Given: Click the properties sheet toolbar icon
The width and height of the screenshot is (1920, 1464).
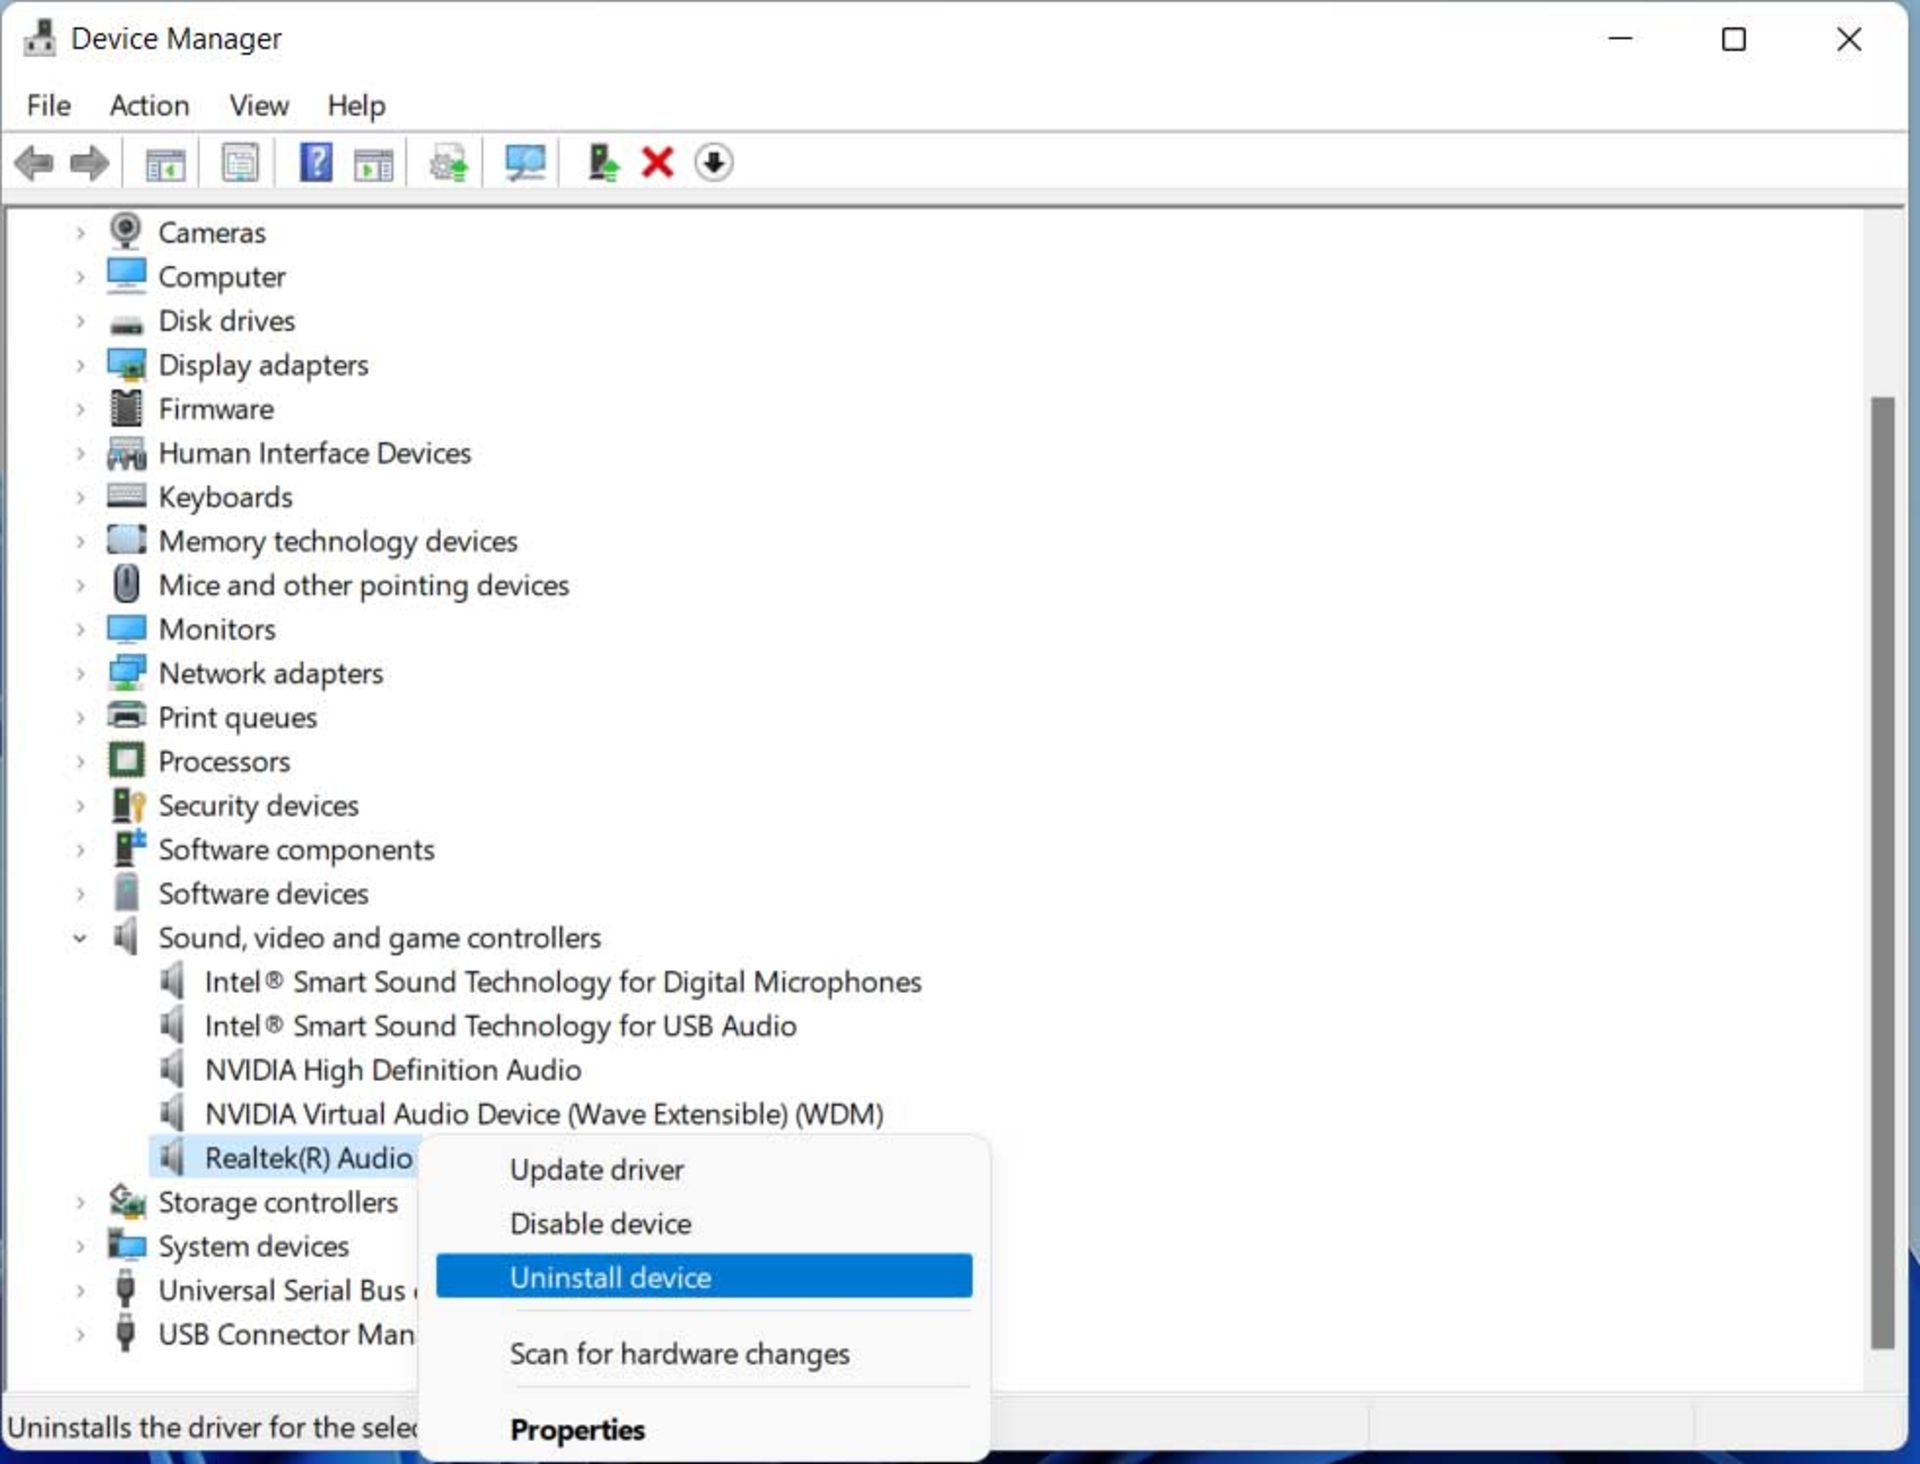Looking at the screenshot, I should pos(240,162).
